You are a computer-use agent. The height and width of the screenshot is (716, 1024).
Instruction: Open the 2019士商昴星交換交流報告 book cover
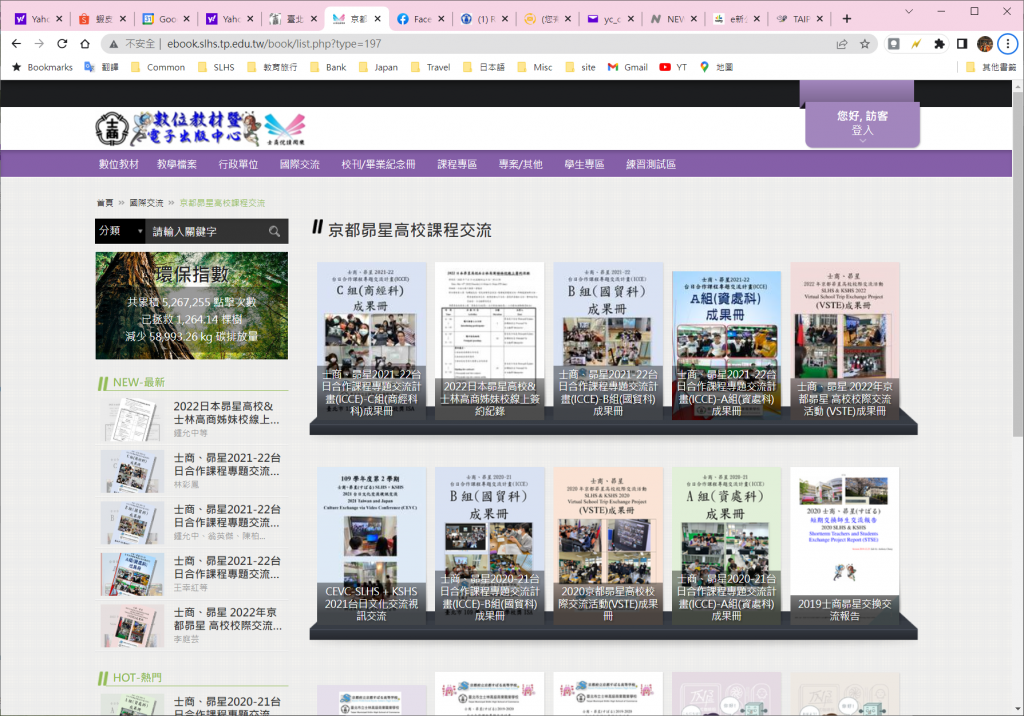844,545
